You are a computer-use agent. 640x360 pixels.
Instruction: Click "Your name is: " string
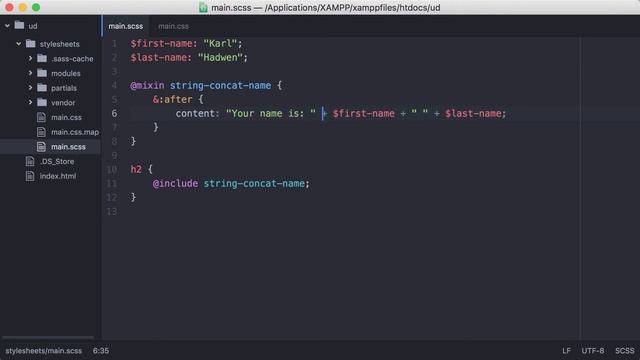(271, 113)
